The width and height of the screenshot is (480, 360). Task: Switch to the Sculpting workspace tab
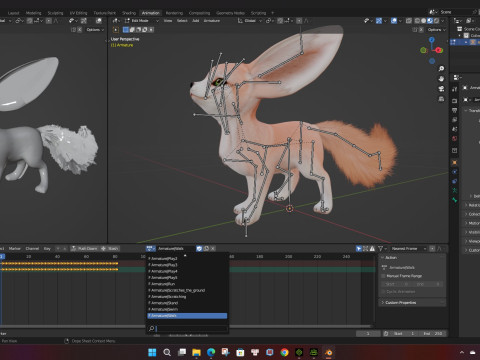pos(55,13)
